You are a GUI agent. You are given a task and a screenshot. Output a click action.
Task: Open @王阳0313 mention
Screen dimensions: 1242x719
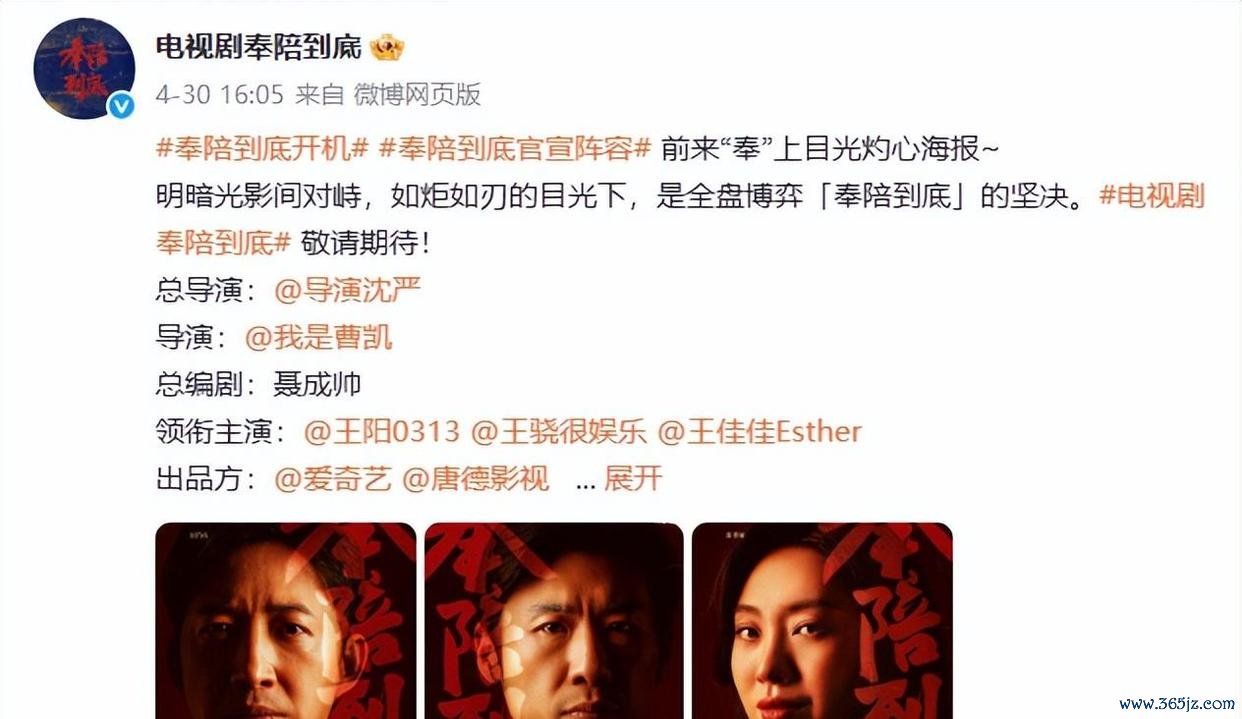tap(382, 432)
